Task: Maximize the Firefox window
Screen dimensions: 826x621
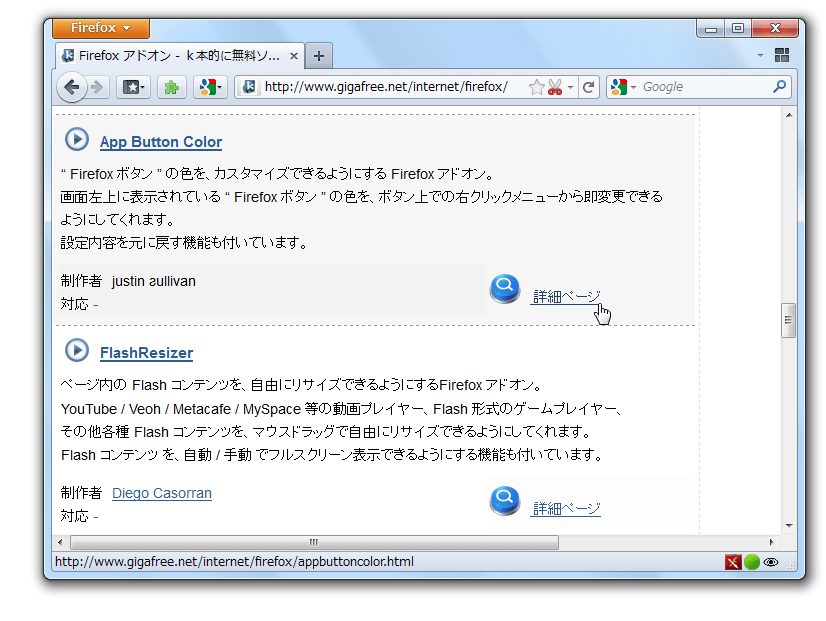Action: [x=738, y=28]
